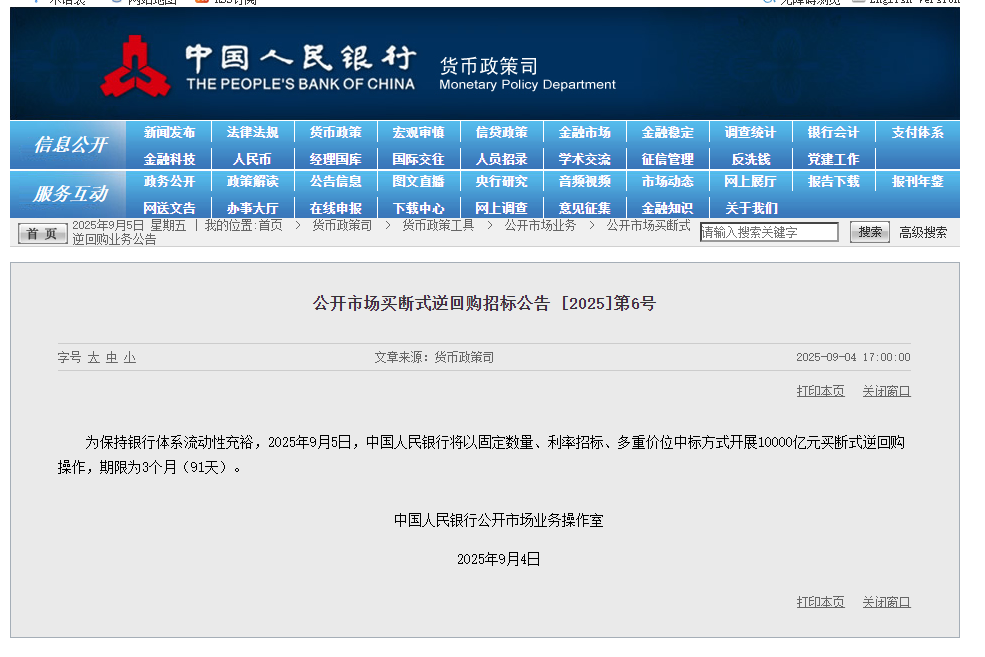Focus the search keyword input field
Viewport: 985px width, 657px height.
[x=769, y=232]
